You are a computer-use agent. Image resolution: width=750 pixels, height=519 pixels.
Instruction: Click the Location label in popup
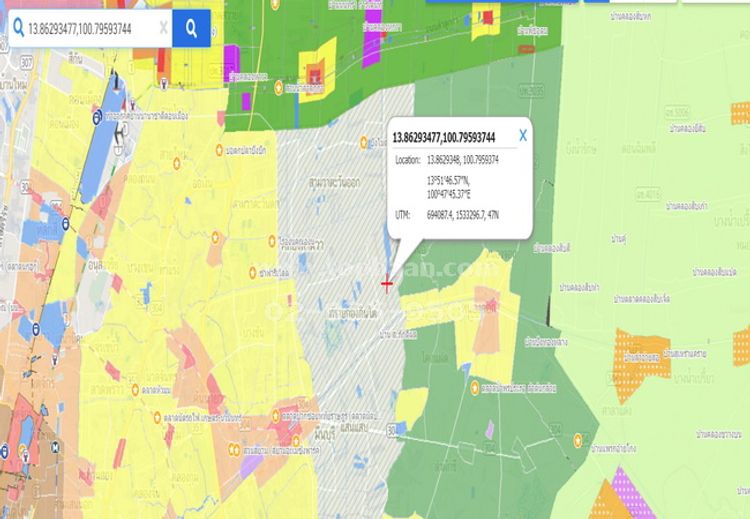(x=408, y=160)
